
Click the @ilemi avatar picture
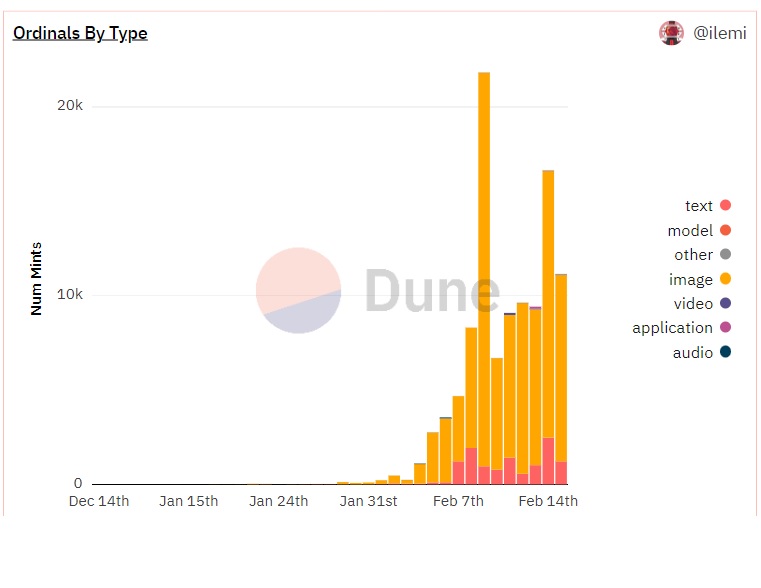[x=671, y=33]
